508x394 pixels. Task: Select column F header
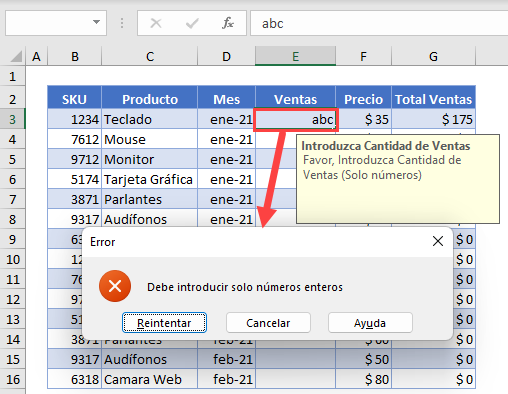(363, 56)
